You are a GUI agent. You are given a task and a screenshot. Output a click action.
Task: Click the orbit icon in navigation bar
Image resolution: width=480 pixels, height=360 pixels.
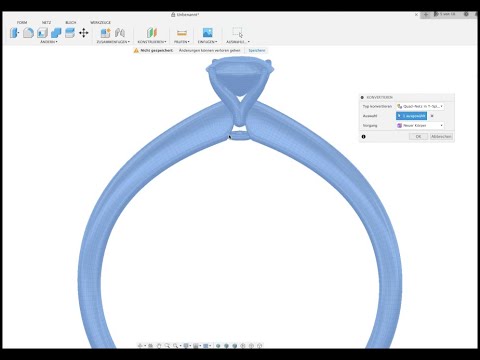pos(140,346)
